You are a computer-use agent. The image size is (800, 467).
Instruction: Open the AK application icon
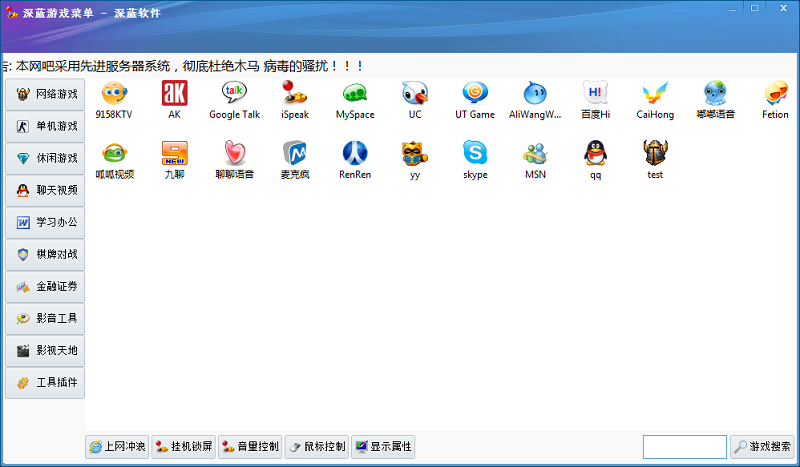click(174, 95)
